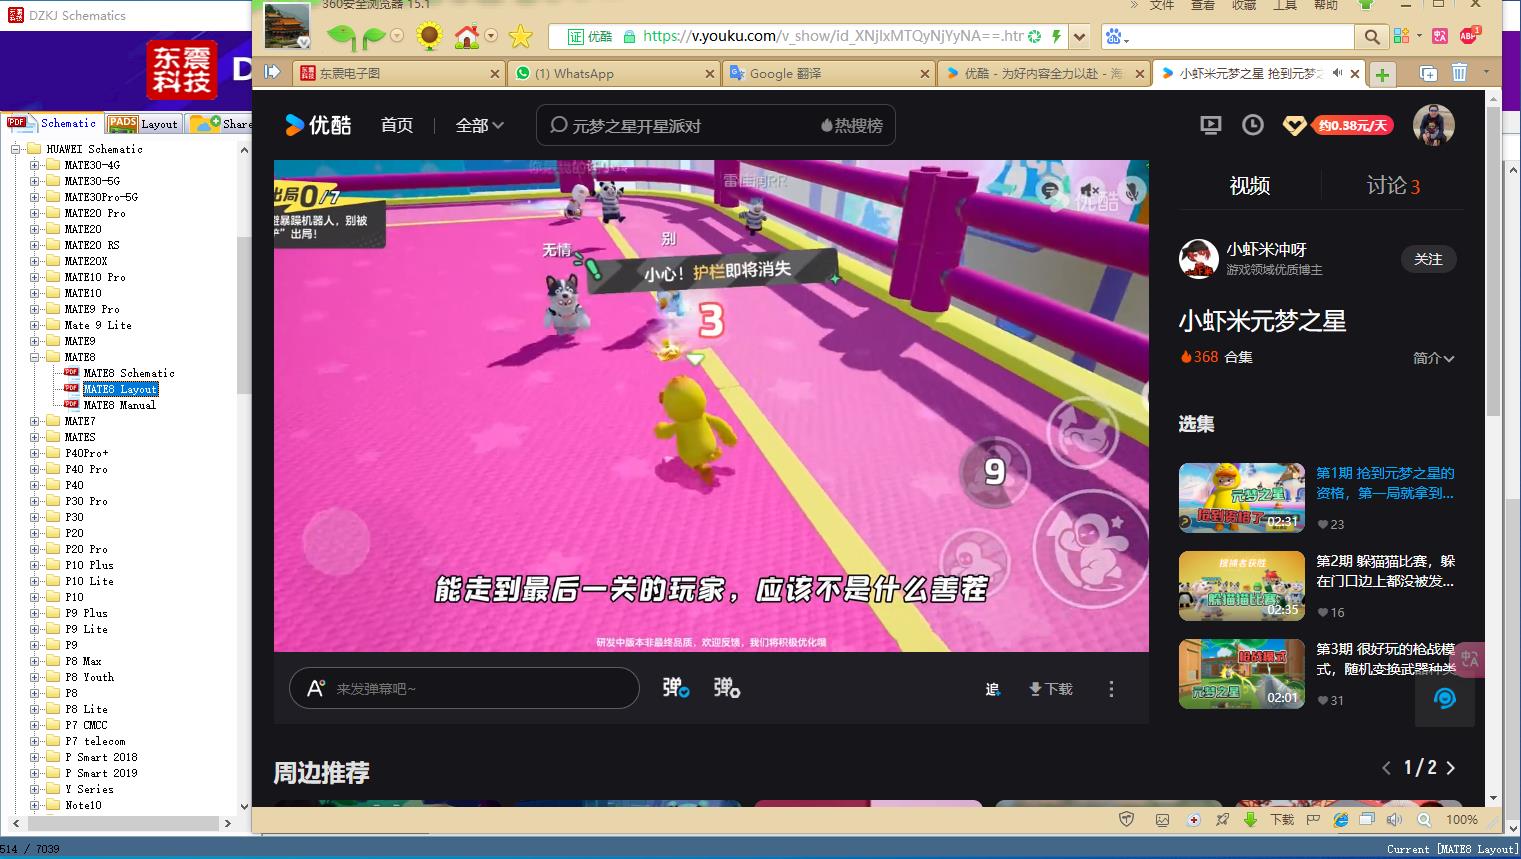Open the browser home page icon

(x=467, y=37)
